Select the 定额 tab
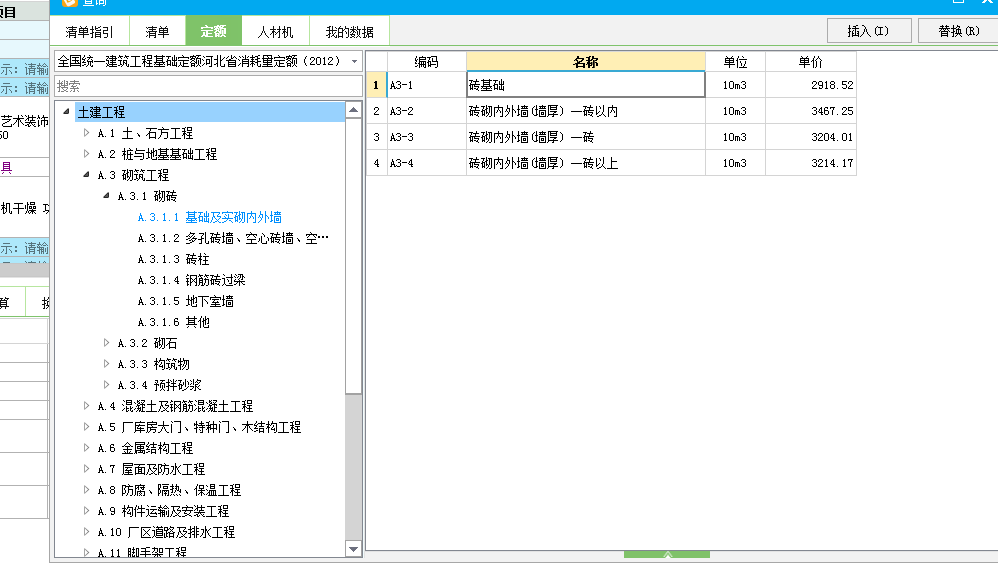 pyautogui.click(x=213, y=31)
